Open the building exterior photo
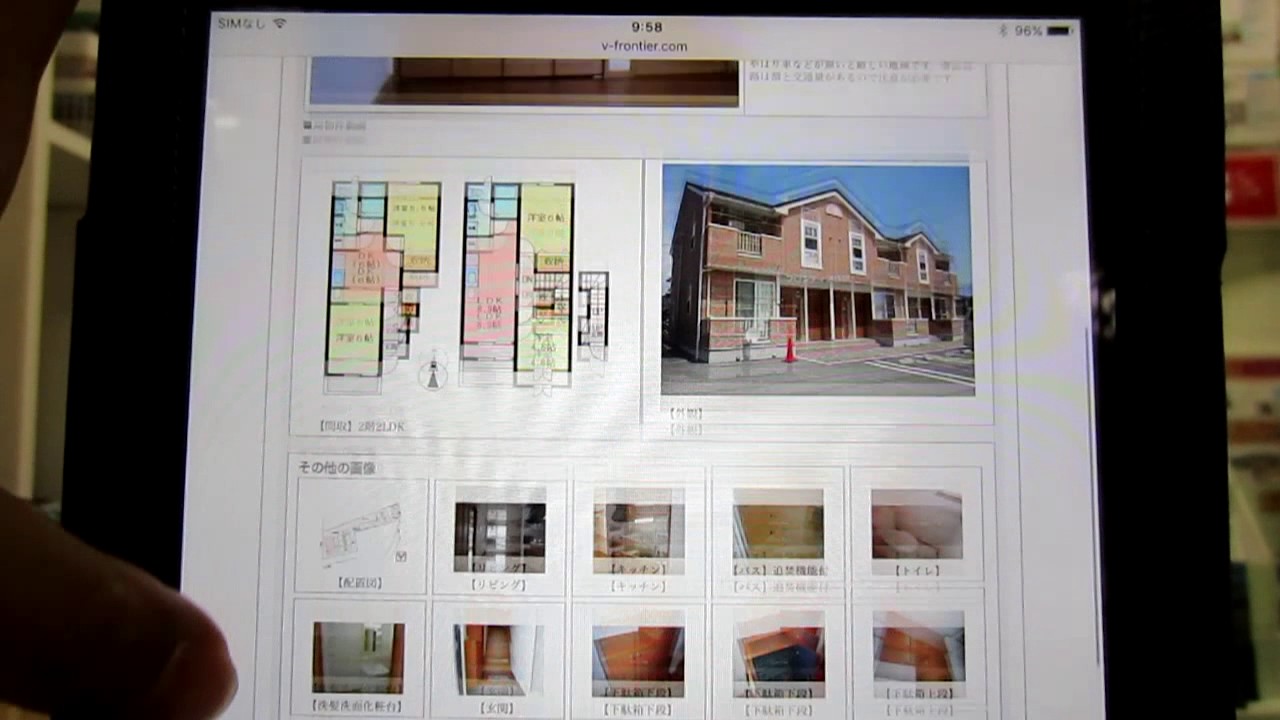The image size is (1280, 720). pyautogui.click(x=817, y=280)
